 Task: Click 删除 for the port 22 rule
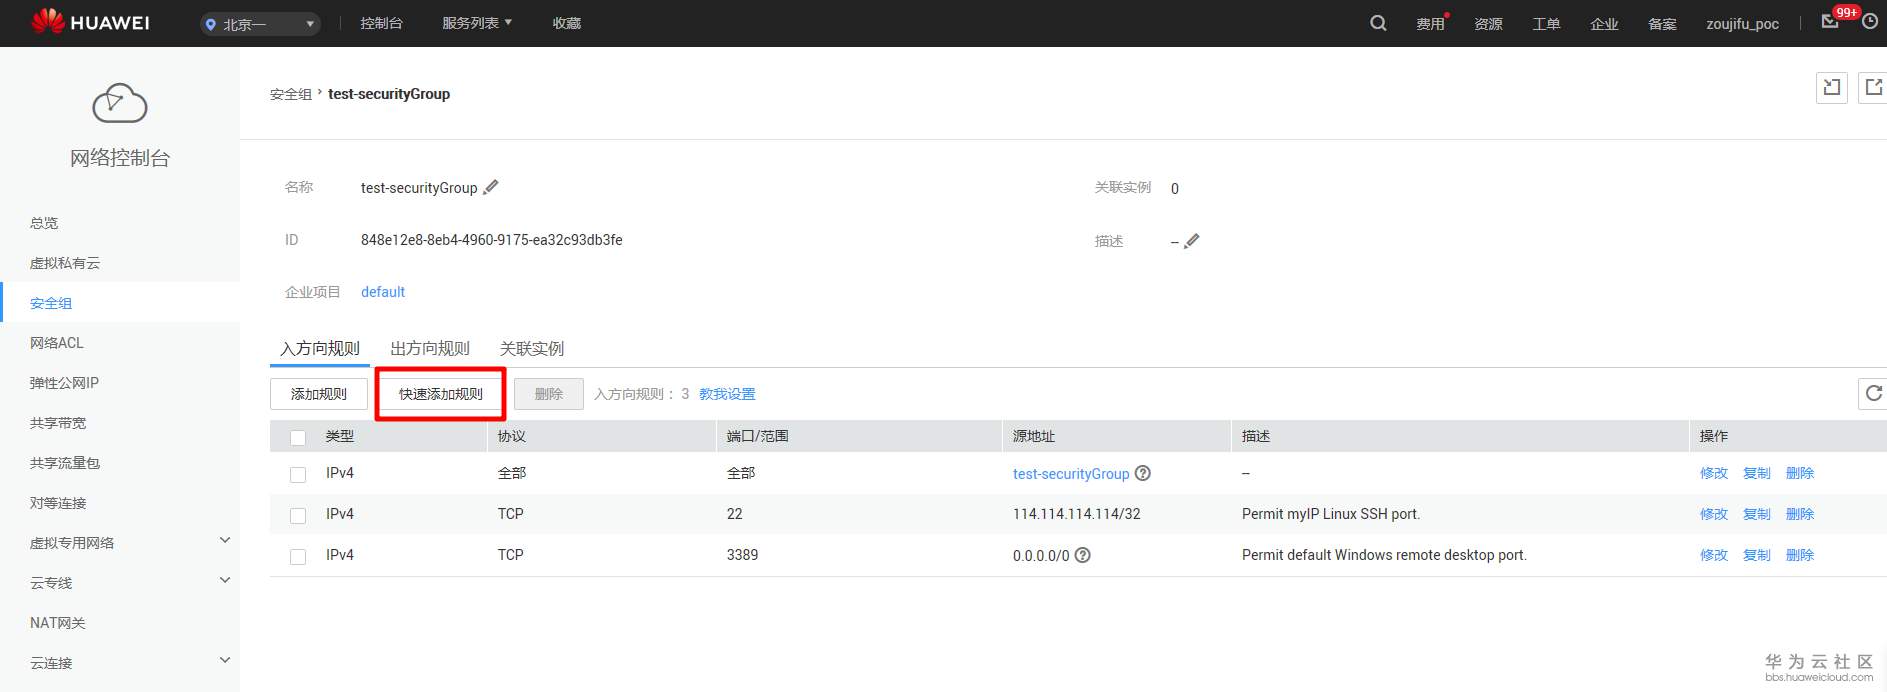point(1800,514)
